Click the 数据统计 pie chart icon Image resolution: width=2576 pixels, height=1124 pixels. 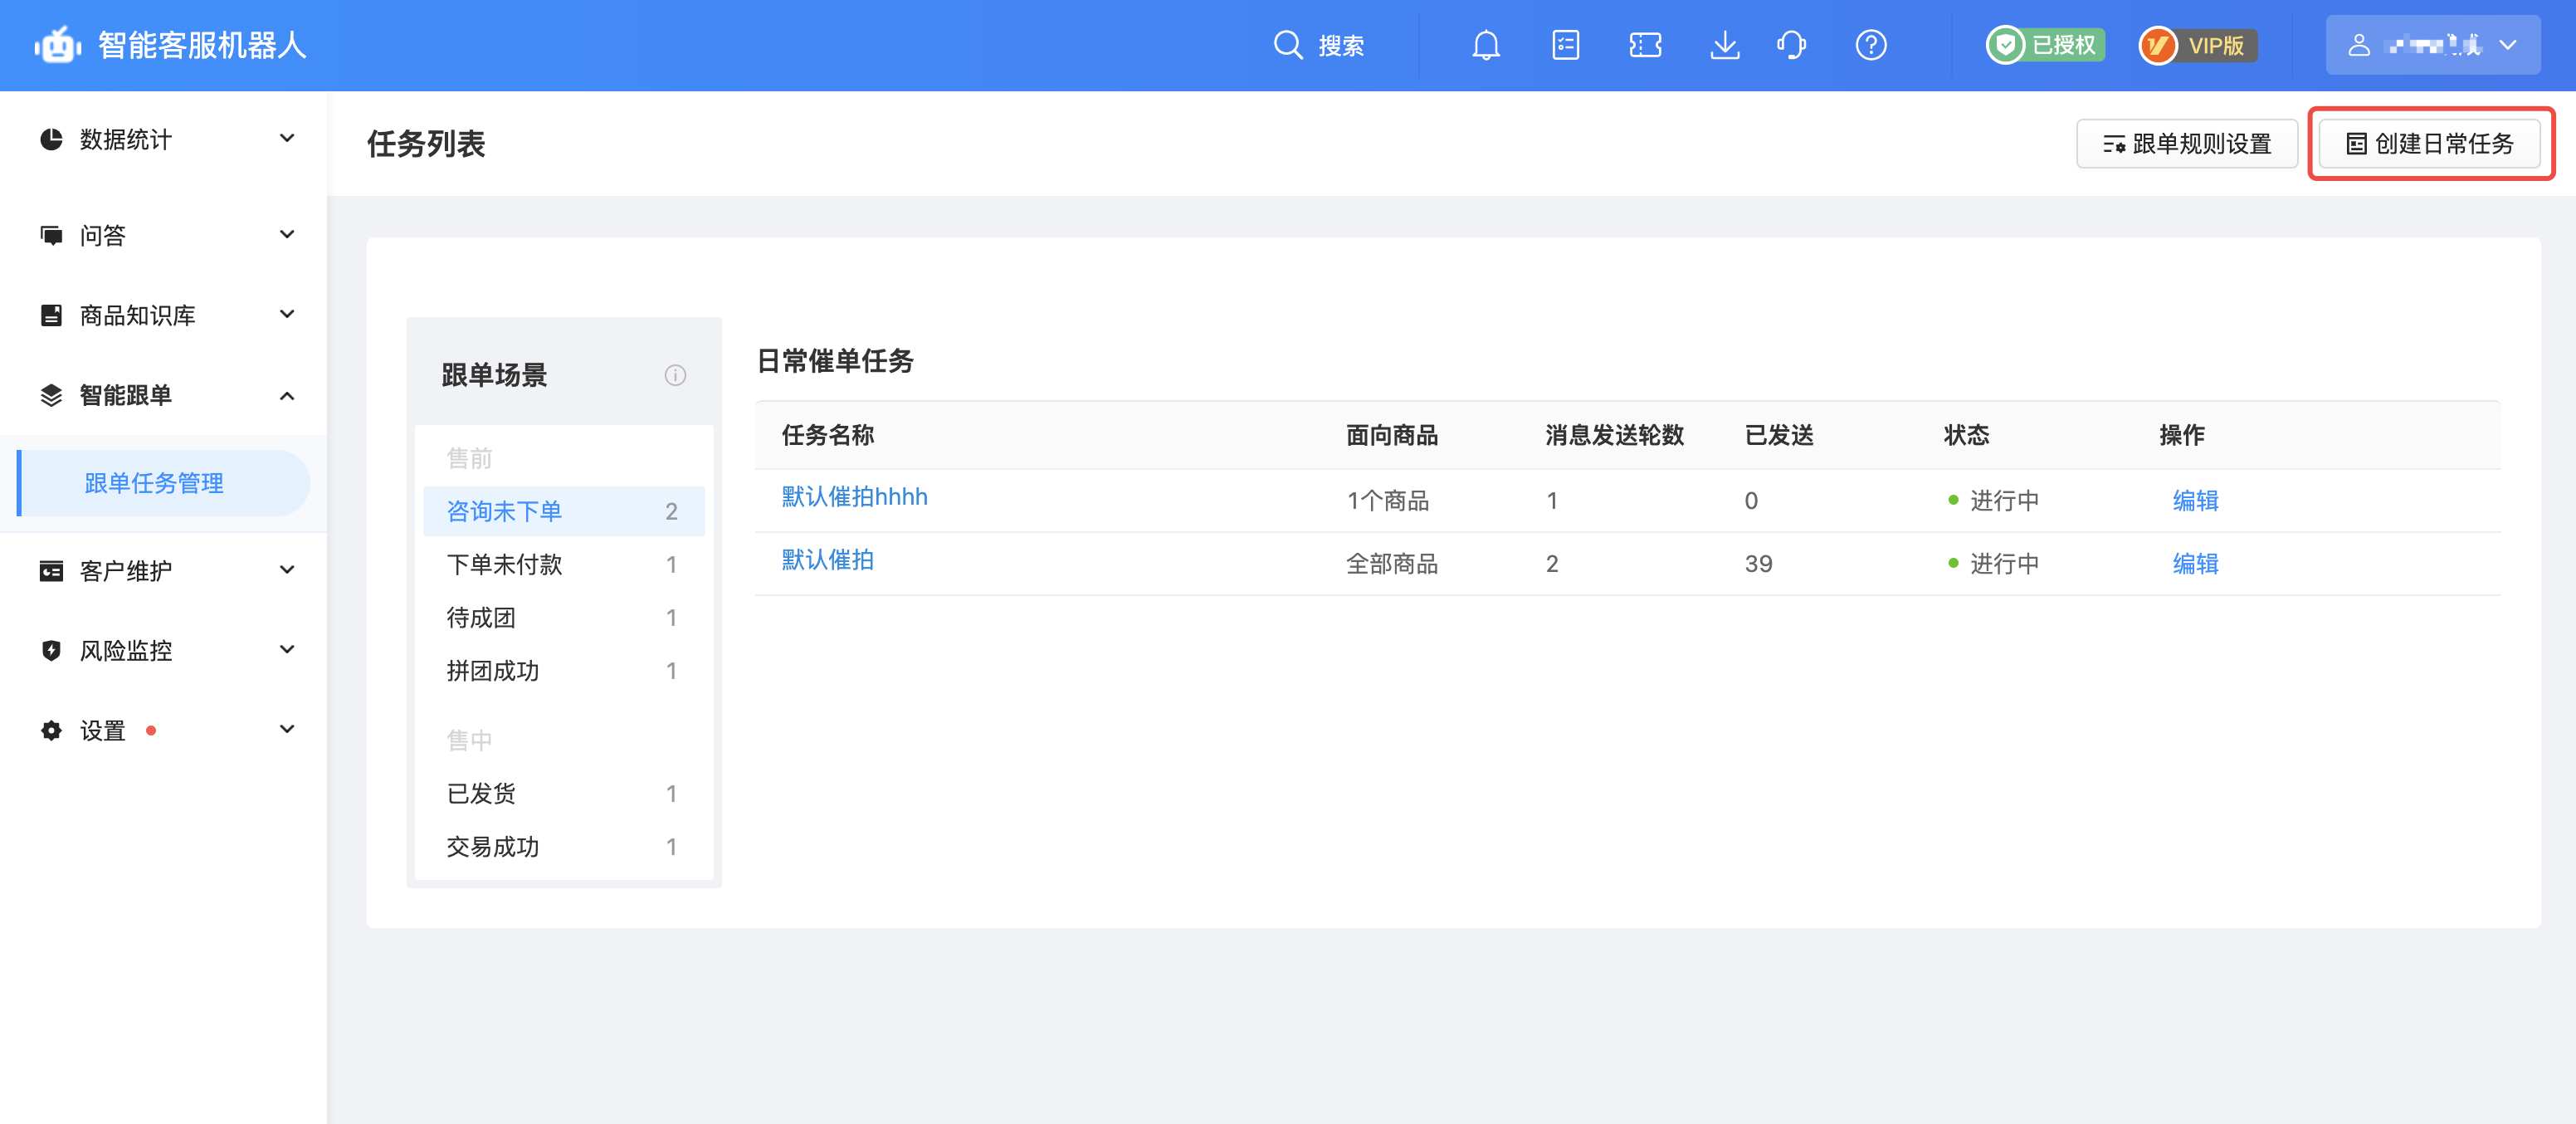(x=51, y=139)
